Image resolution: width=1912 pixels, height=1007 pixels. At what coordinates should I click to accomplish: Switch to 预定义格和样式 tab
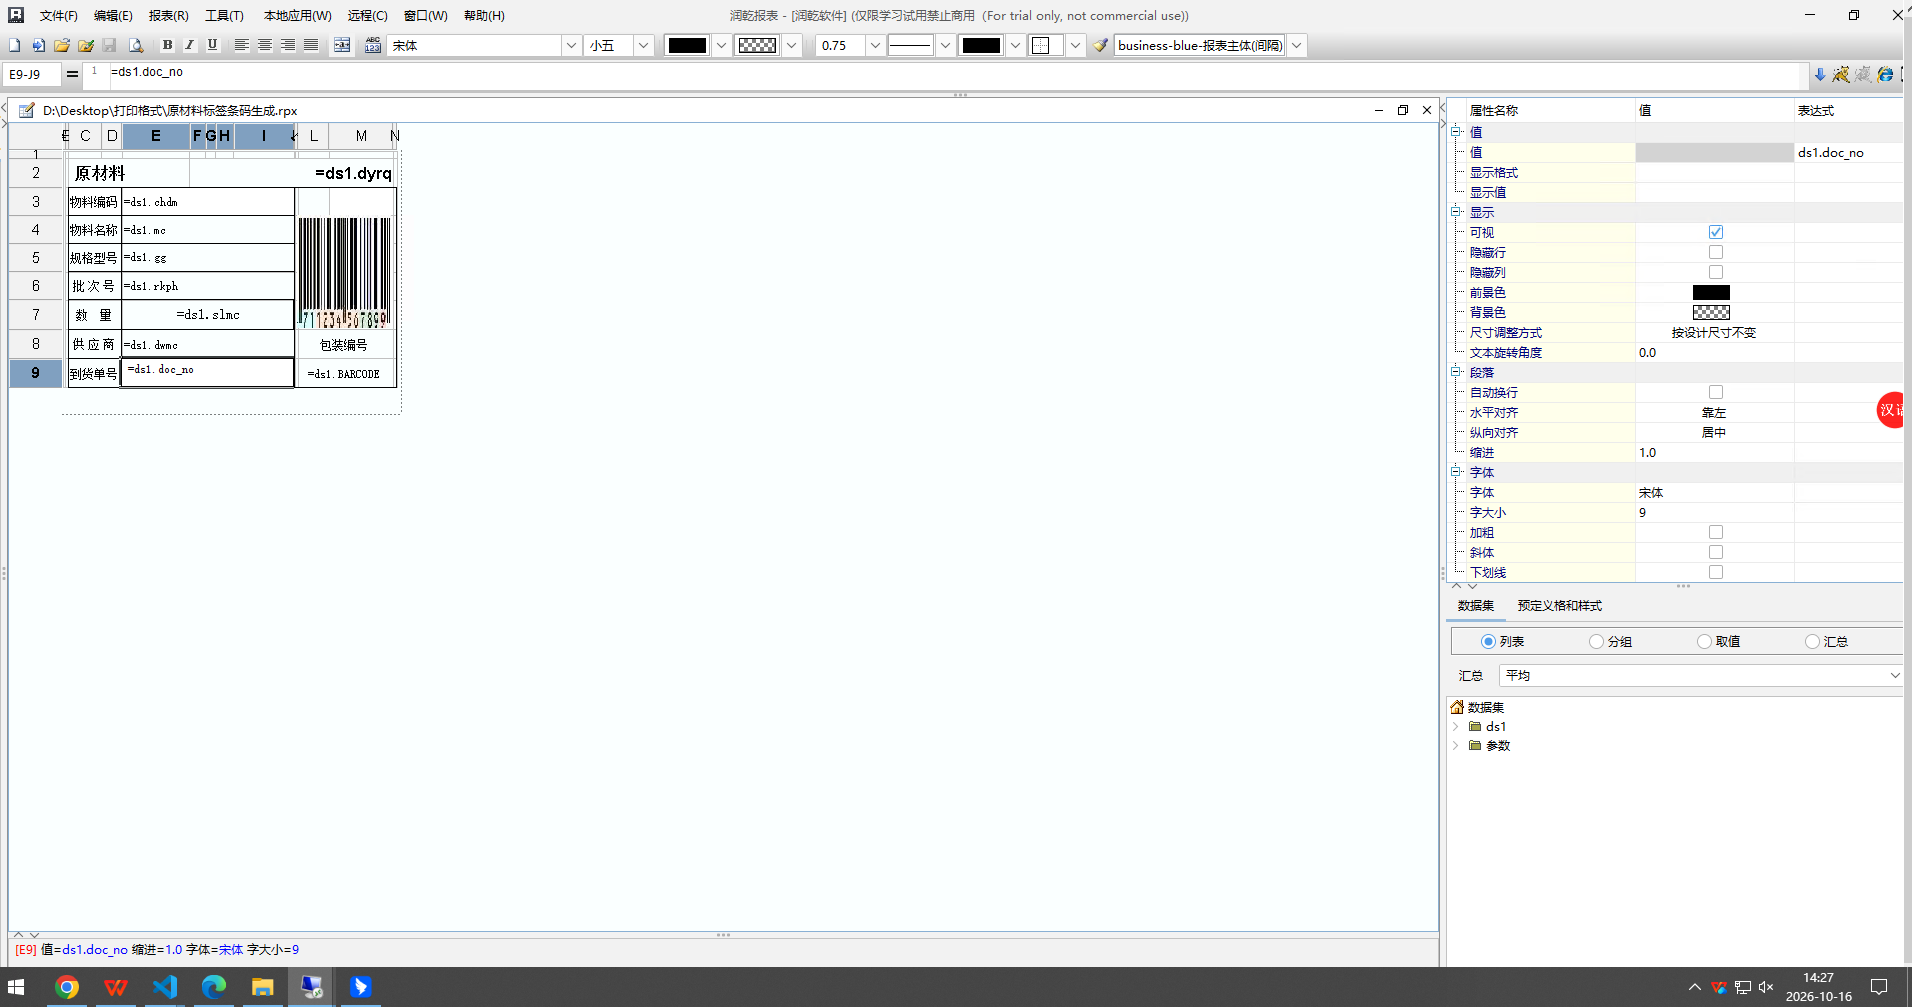1559,606
